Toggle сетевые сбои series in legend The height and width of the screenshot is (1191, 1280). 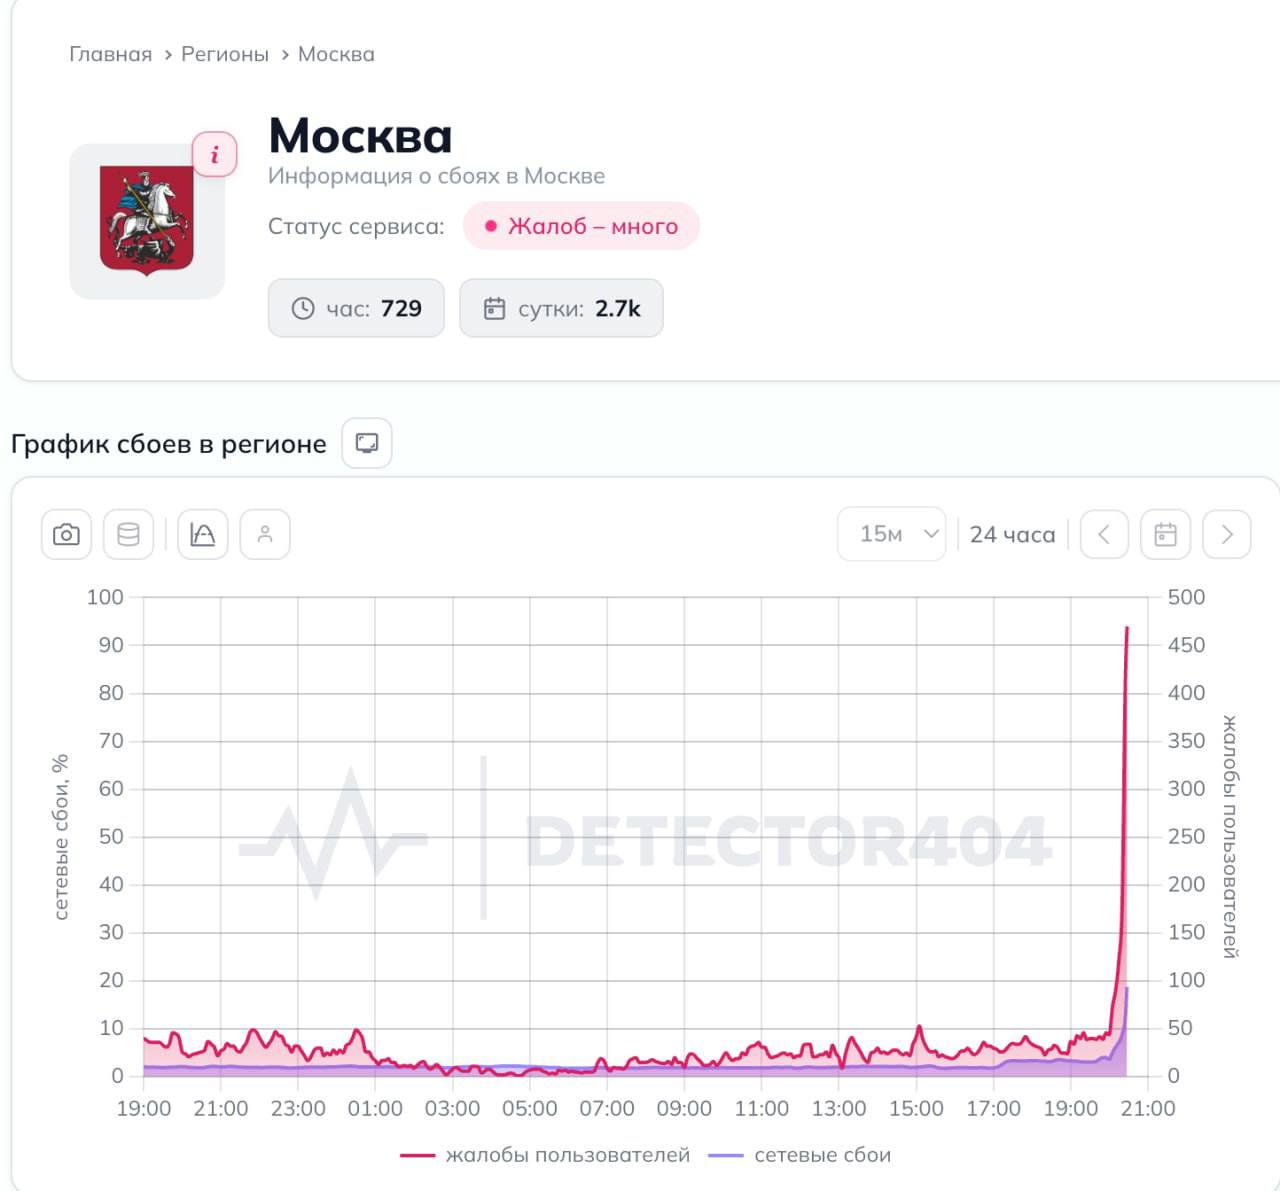[x=800, y=1155]
